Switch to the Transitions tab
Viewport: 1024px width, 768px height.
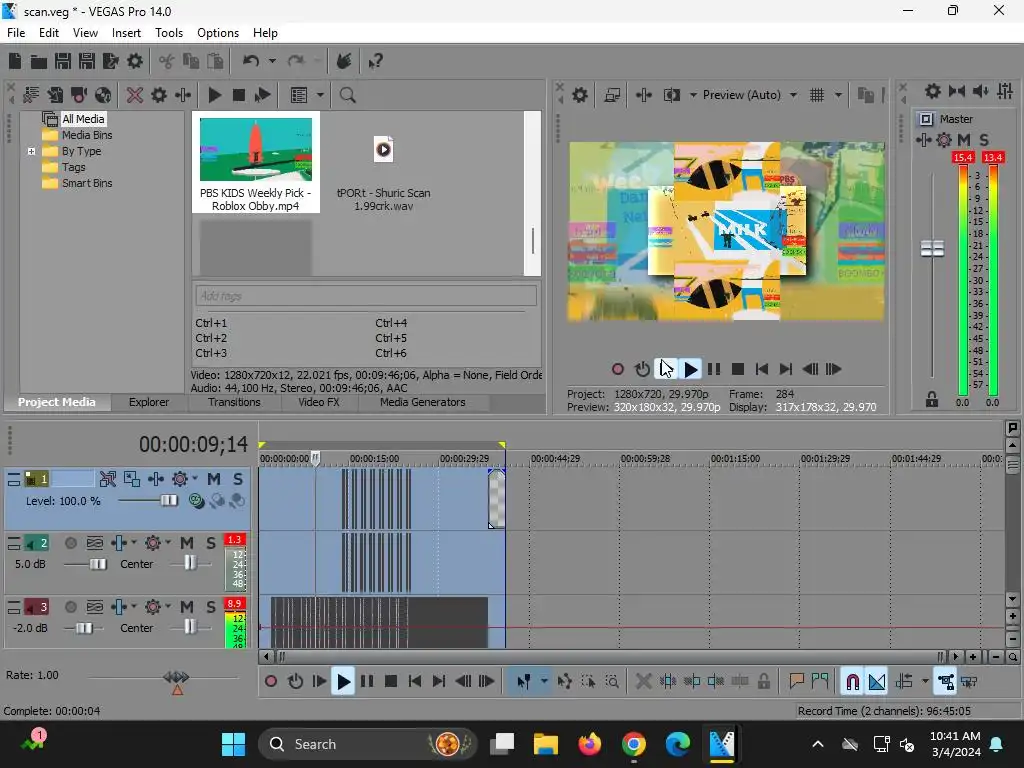pyautogui.click(x=234, y=402)
